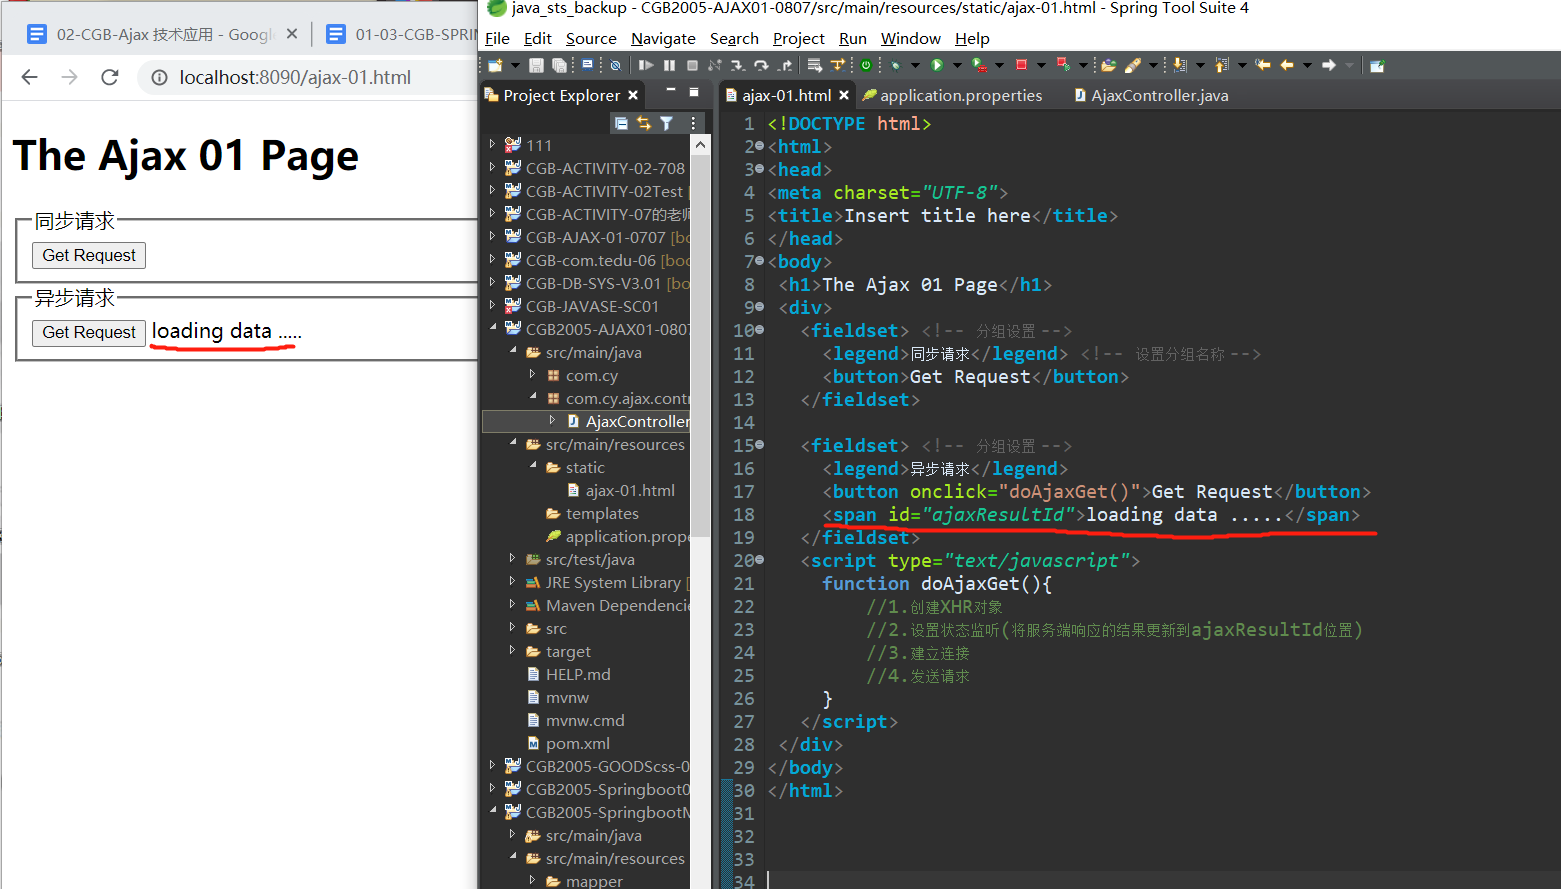1561x889 pixels.
Task: Open the Window menu
Action: (910, 38)
